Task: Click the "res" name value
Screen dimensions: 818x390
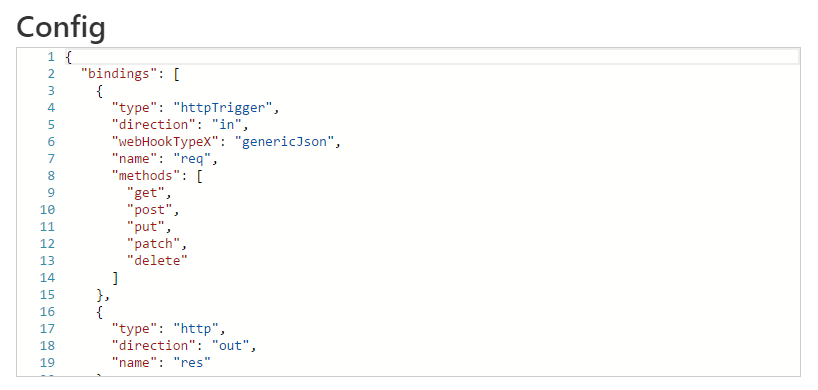Action: click(191, 362)
